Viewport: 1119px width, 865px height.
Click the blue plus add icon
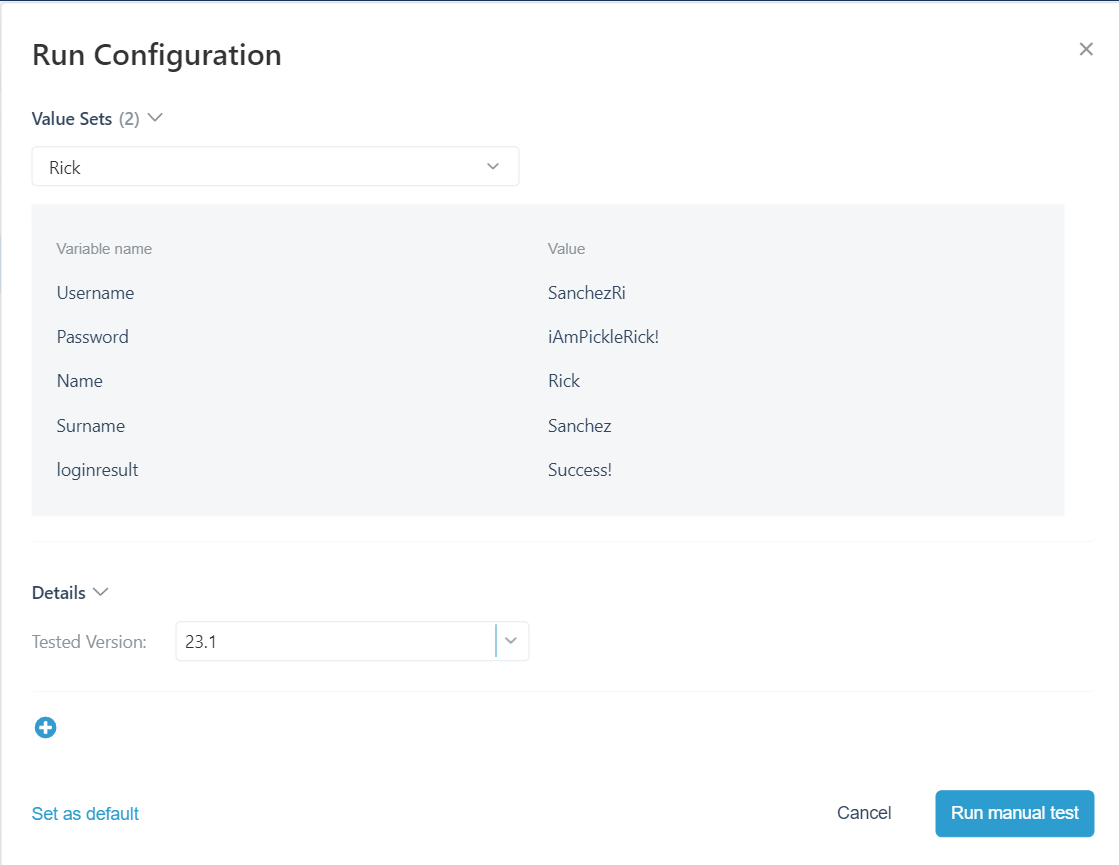click(x=45, y=728)
